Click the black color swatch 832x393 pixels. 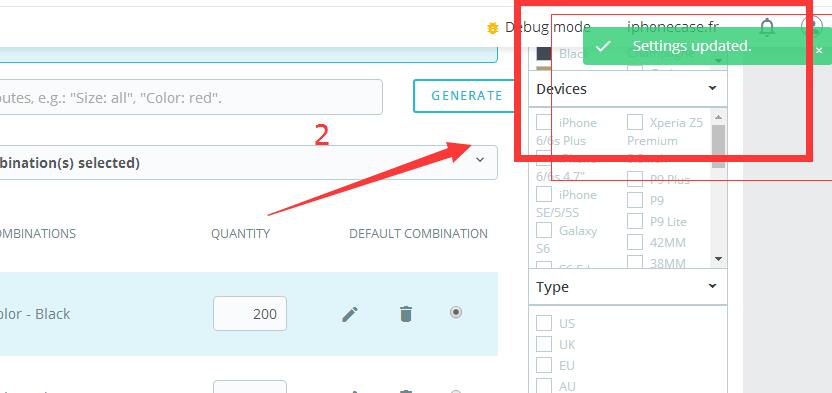tap(544, 54)
